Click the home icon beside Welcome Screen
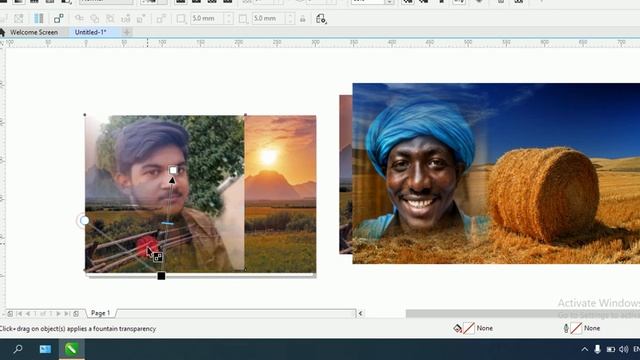Screen dimensions: 640x360 pyautogui.click(x=2, y=32)
